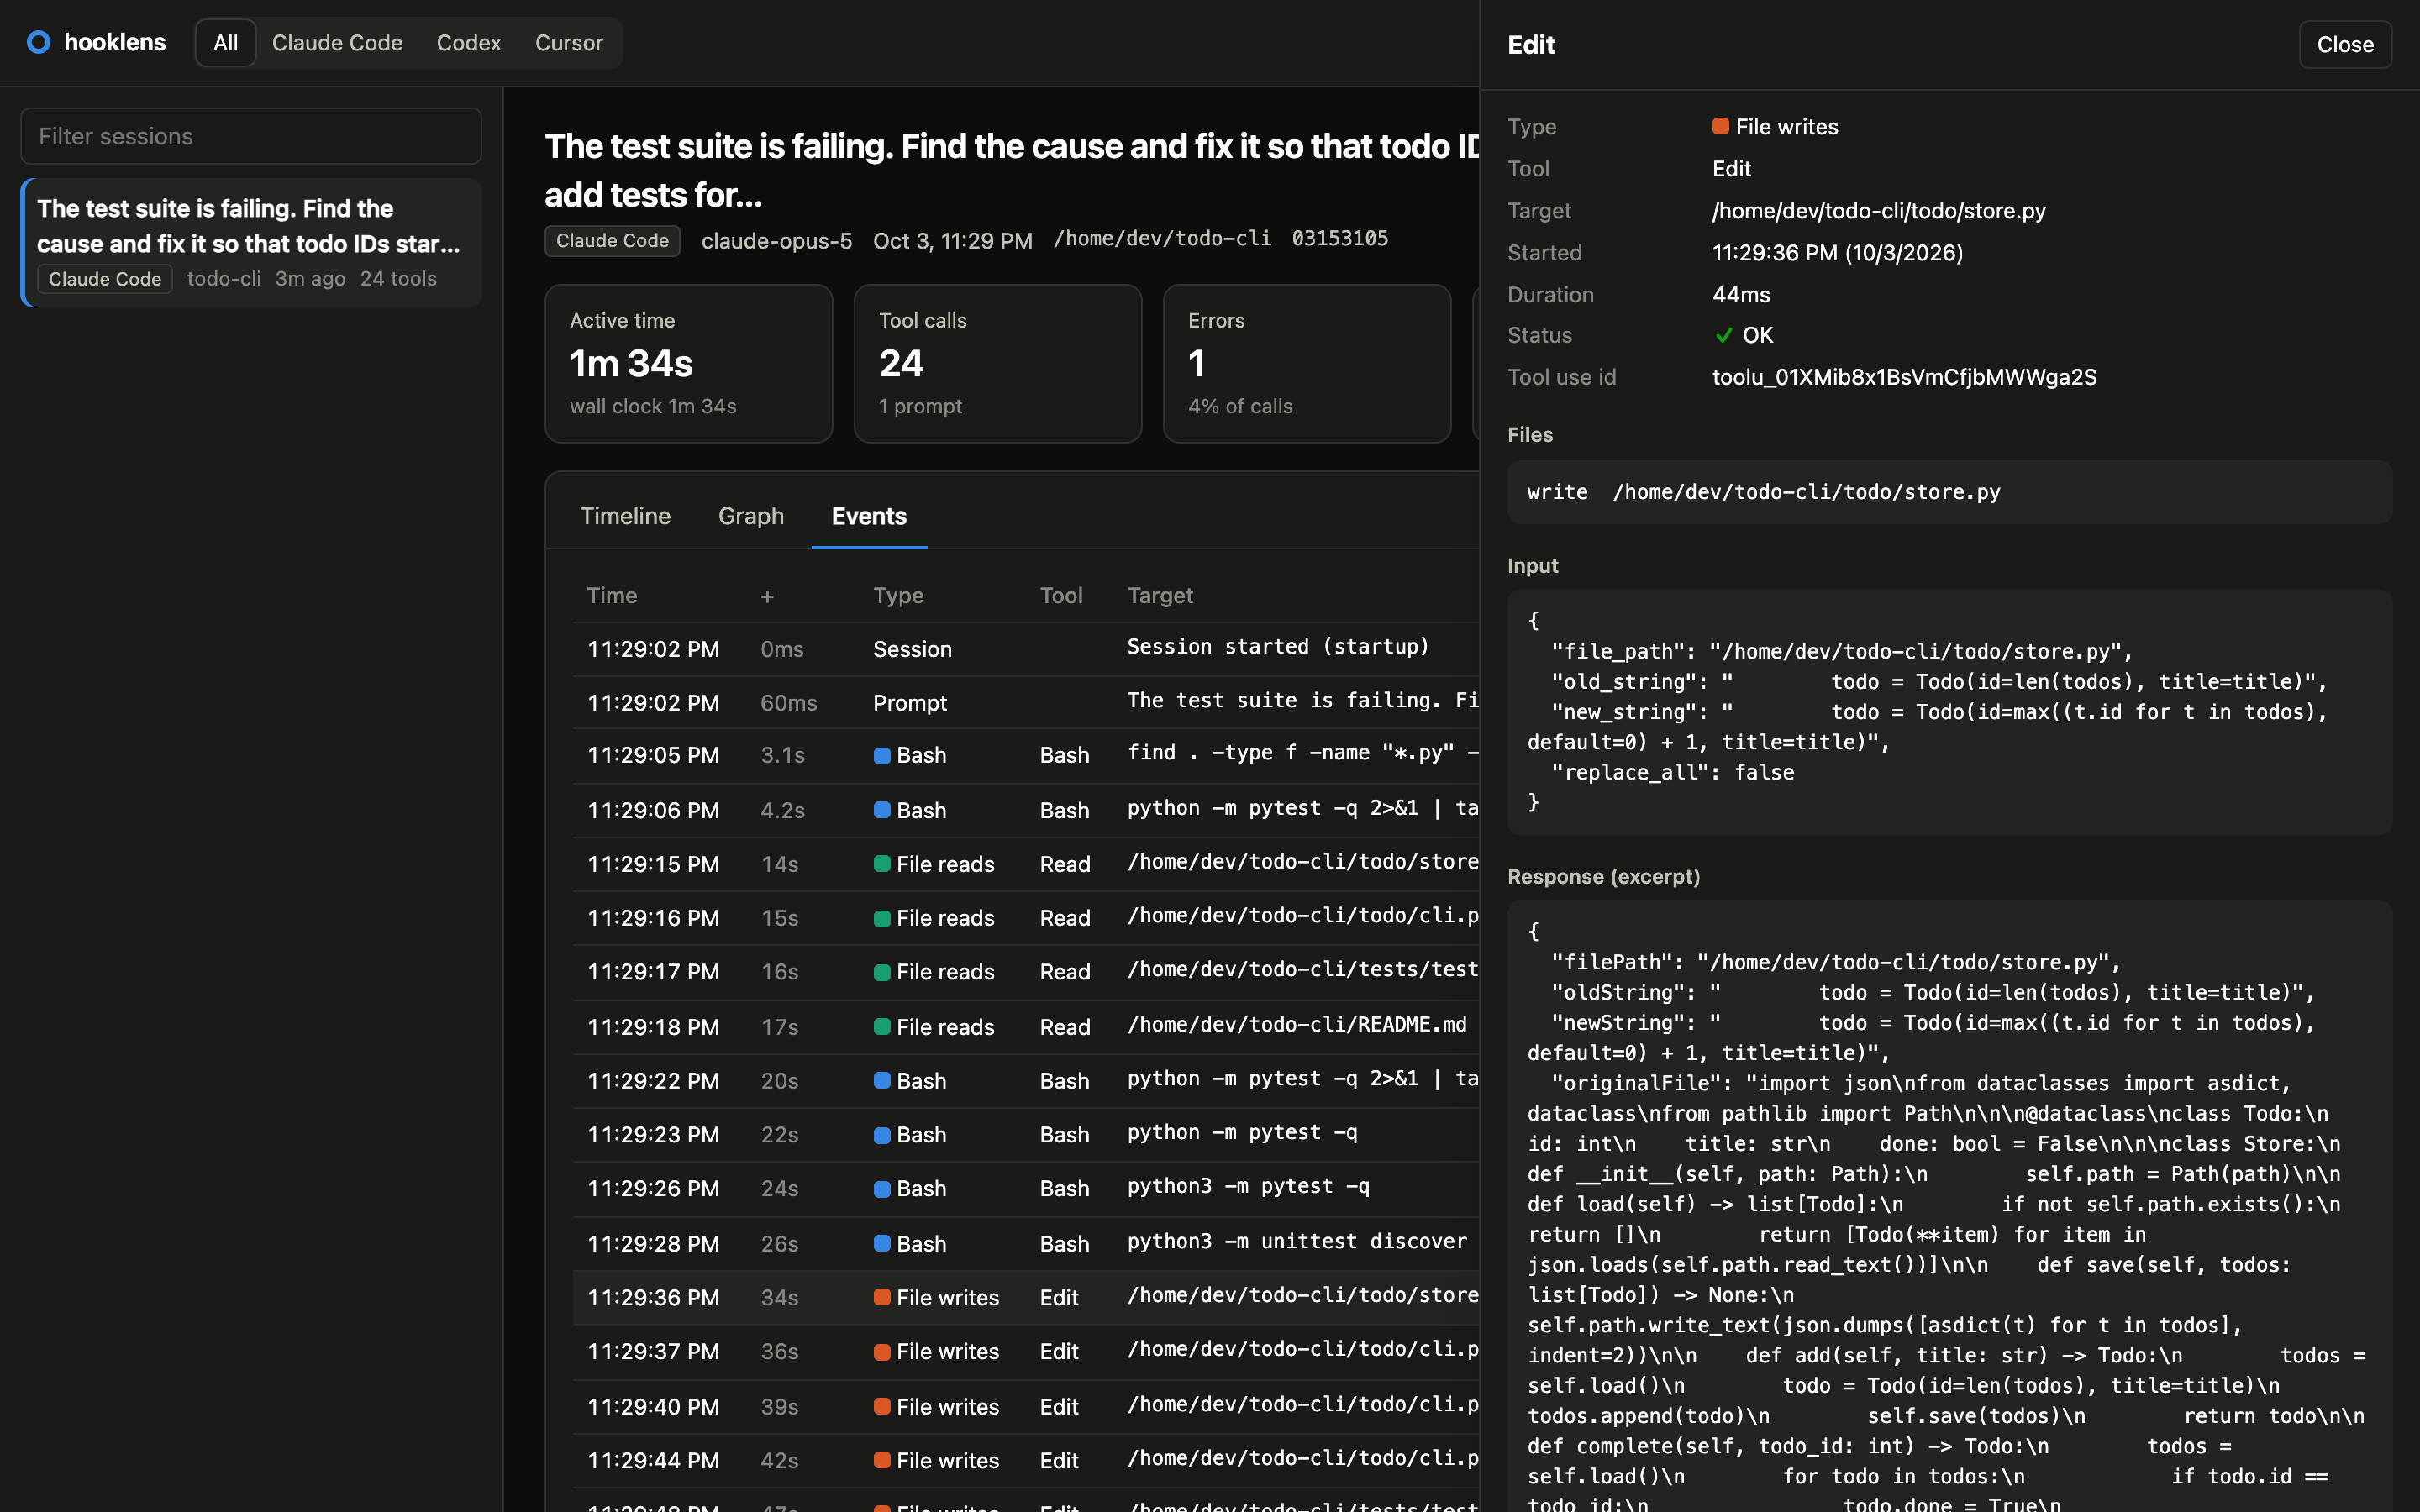Select the All filter tab
The height and width of the screenshot is (1512, 2420).
click(225, 43)
